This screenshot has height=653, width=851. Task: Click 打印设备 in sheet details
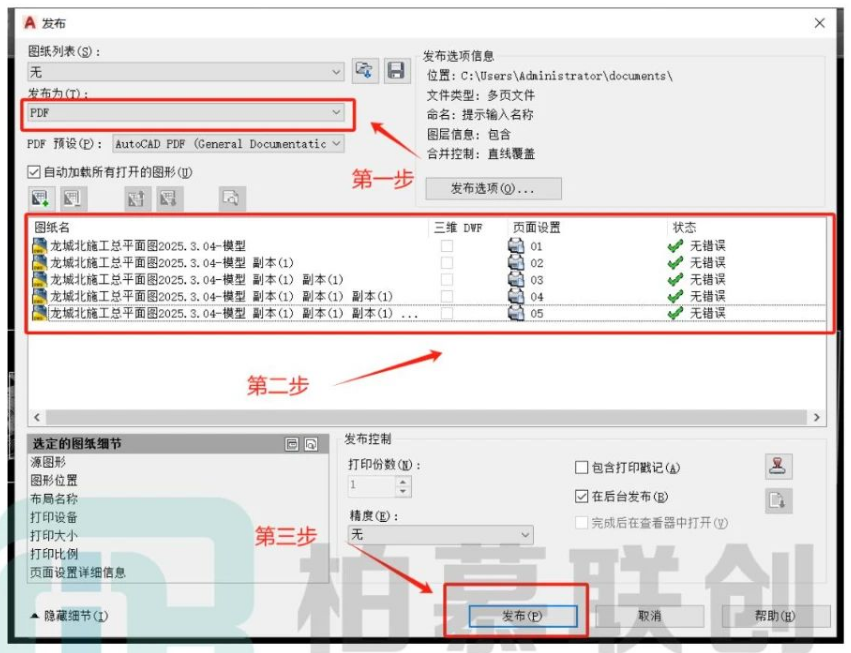[x=54, y=517]
